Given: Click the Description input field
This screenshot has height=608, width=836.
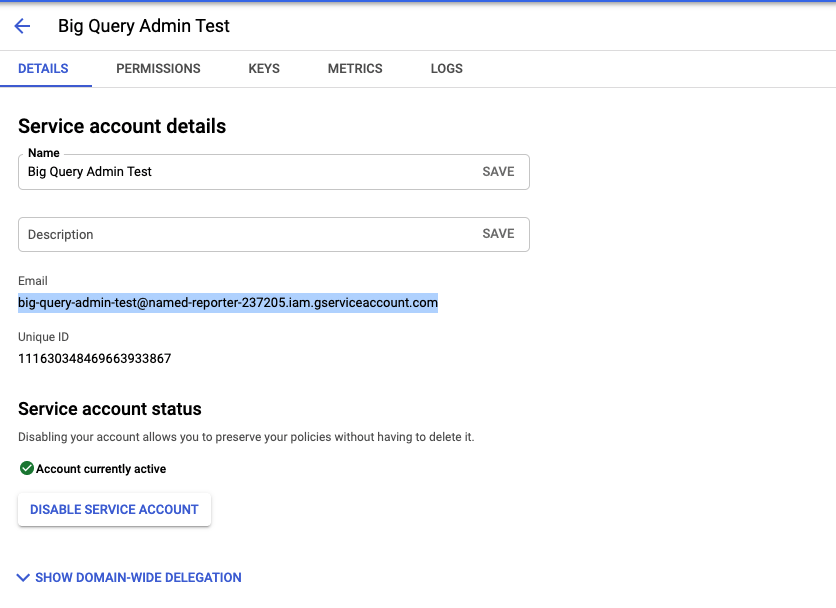Looking at the screenshot, I should [x=200, y=233].
